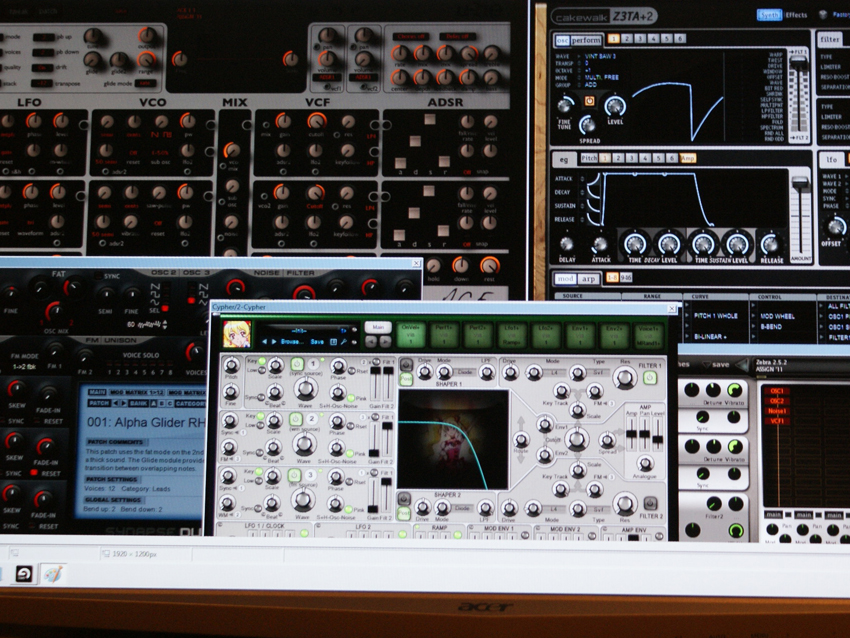Enable the SYNC checkbox in Dune oscillator
This screenshot has height=638, width=850.
[98, 276]
